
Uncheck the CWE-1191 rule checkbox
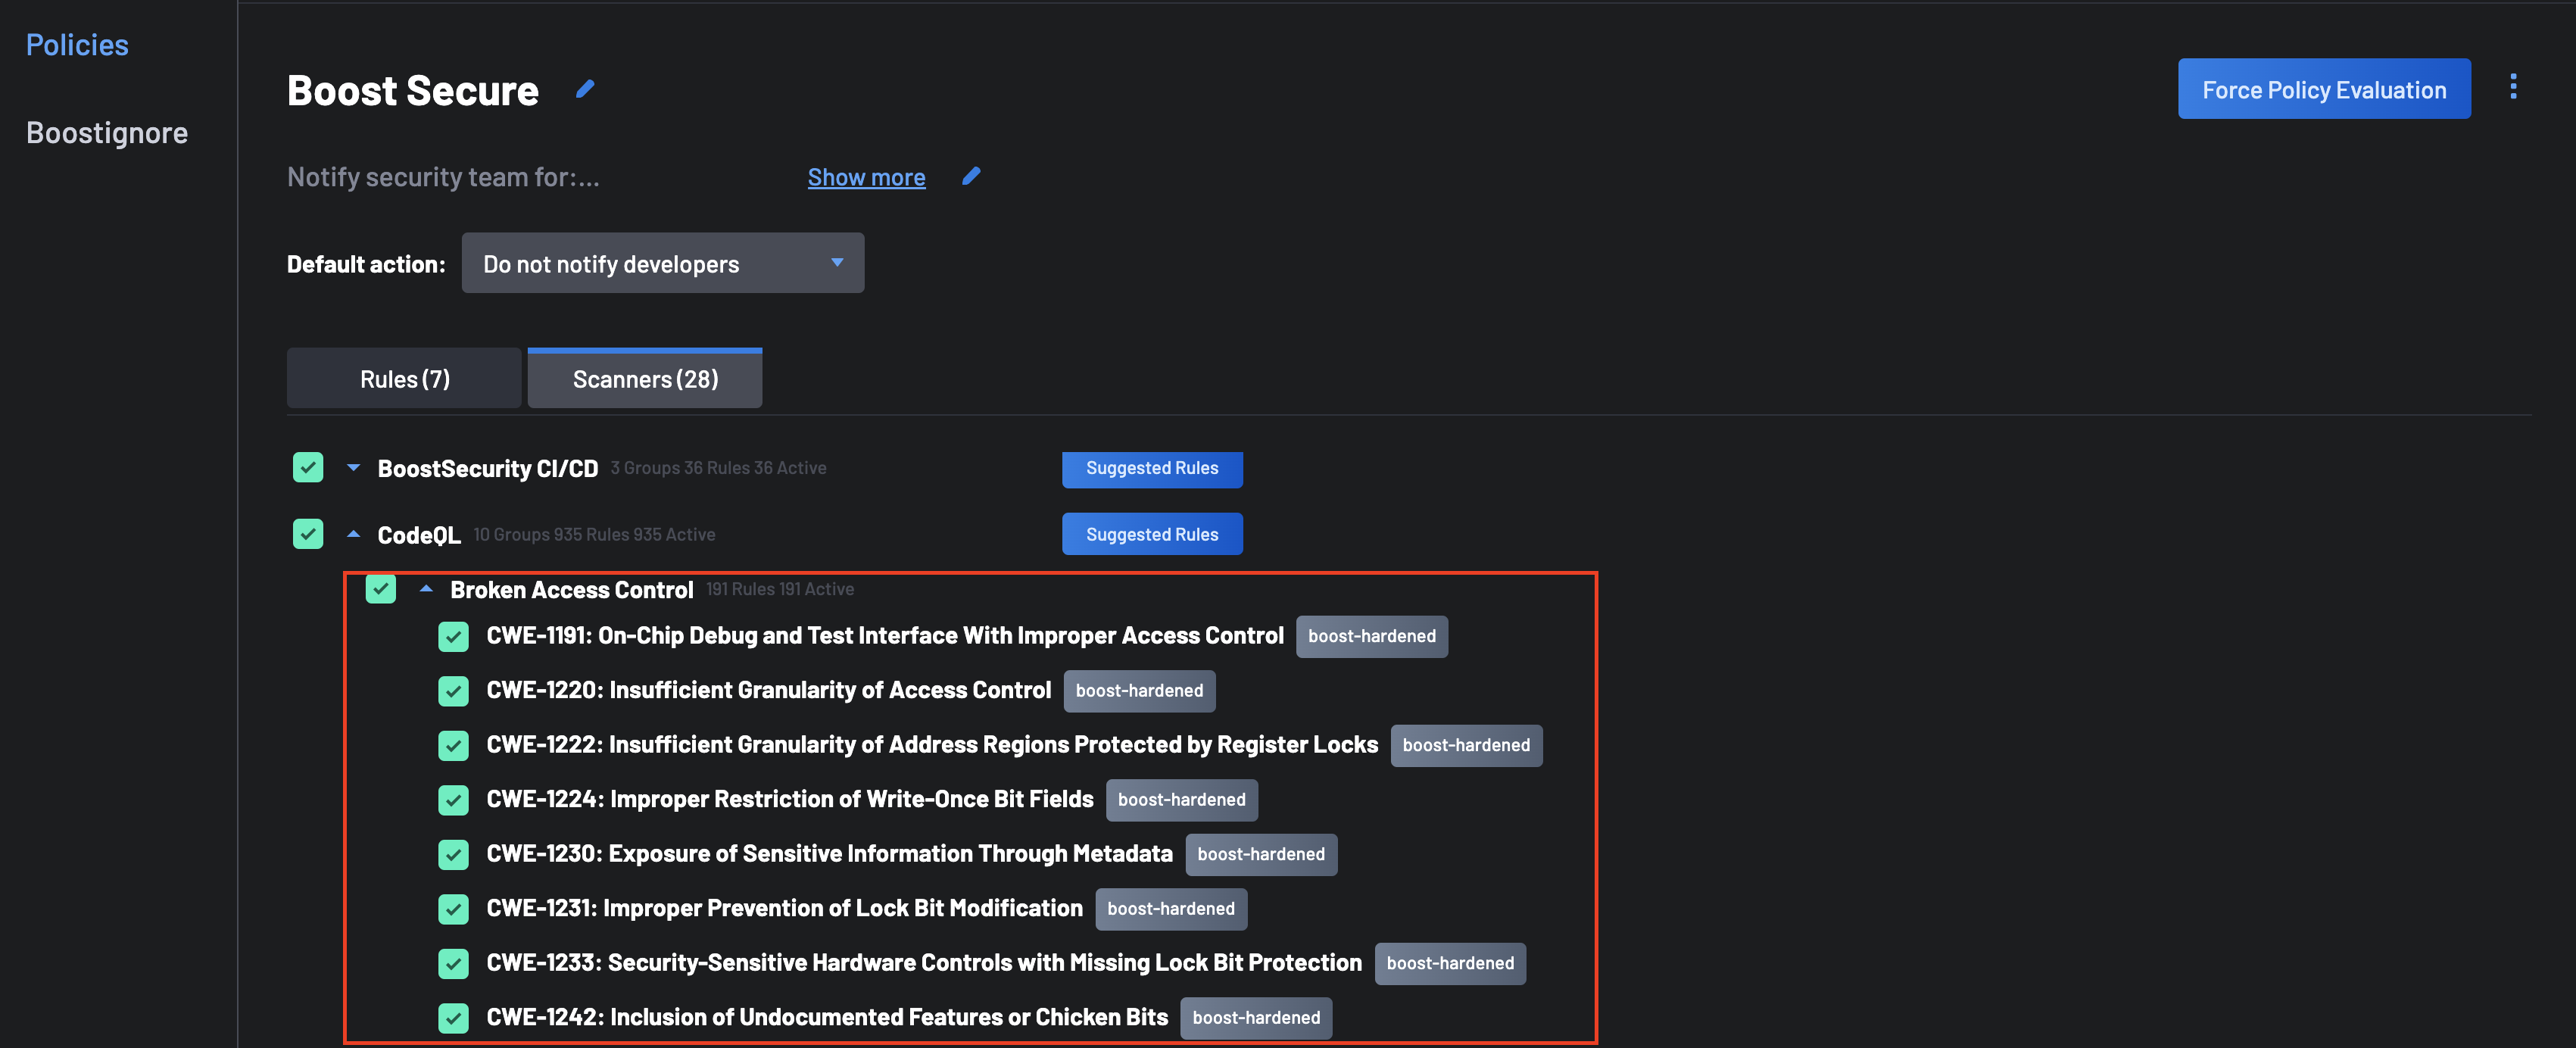[x=454, y=636]
